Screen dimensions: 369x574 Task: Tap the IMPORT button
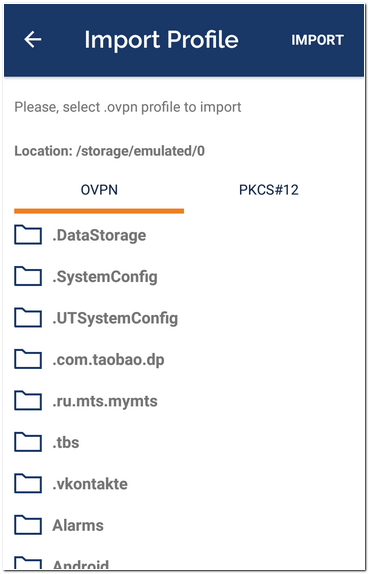coord(317,40)
